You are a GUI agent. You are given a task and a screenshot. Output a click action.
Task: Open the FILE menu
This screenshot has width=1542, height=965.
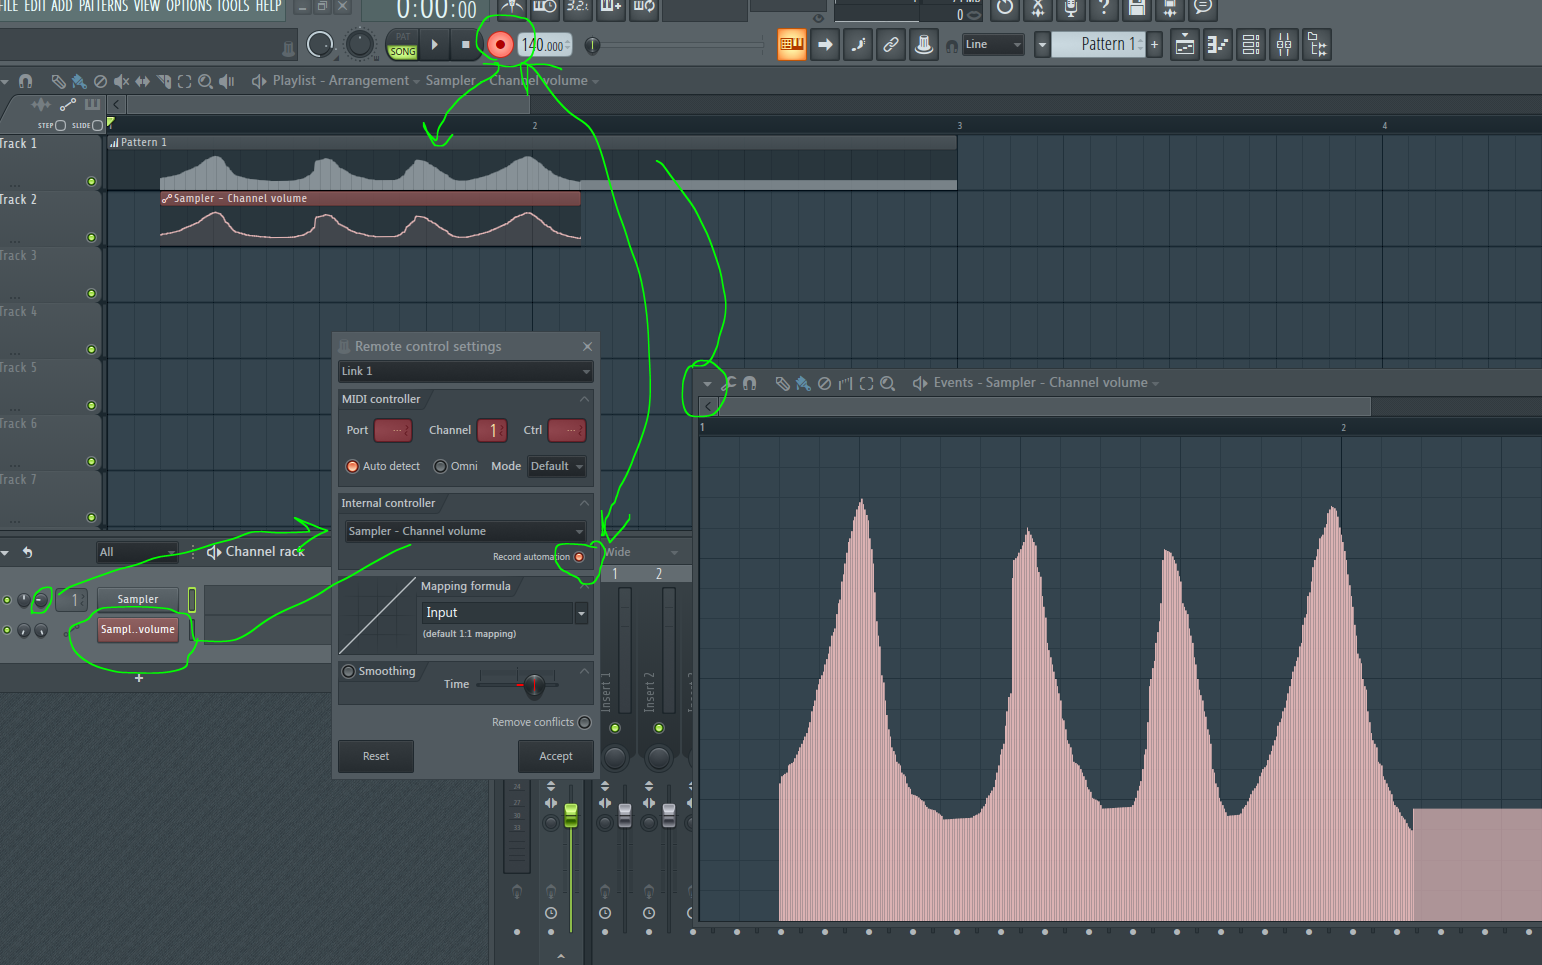[x=9, y=6]
